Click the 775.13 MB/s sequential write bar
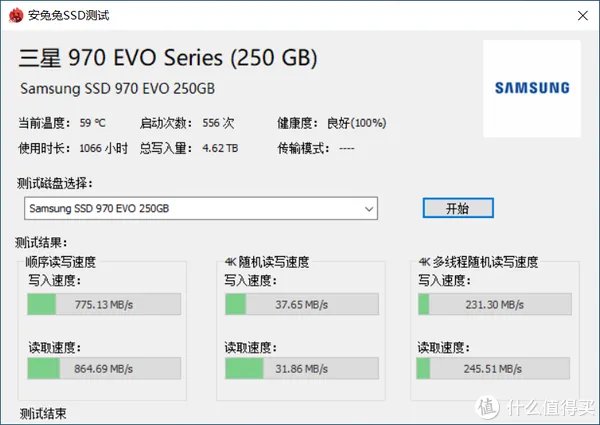The image size is (600, 425). [103, 304]
